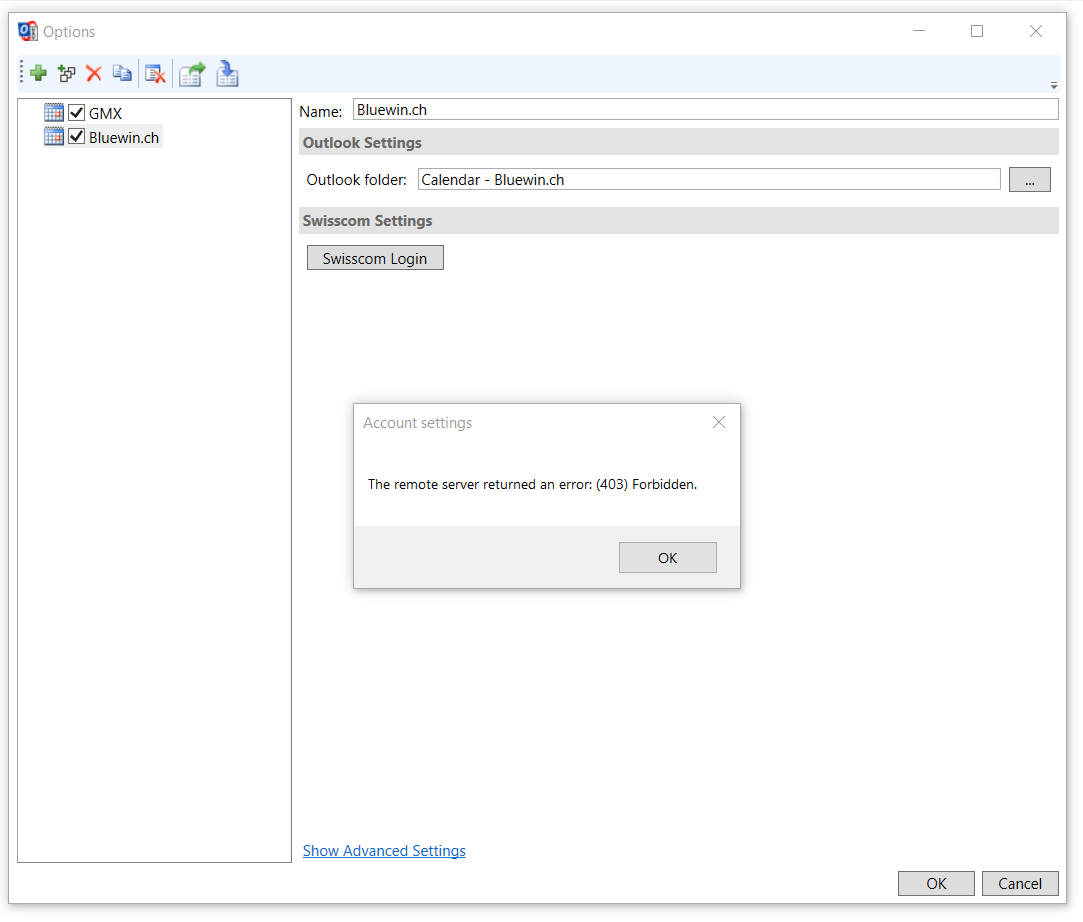Delete the selected profile with the red X
Image resolution: width=1083 pixels, height=922 pixels.
[94, 73]
